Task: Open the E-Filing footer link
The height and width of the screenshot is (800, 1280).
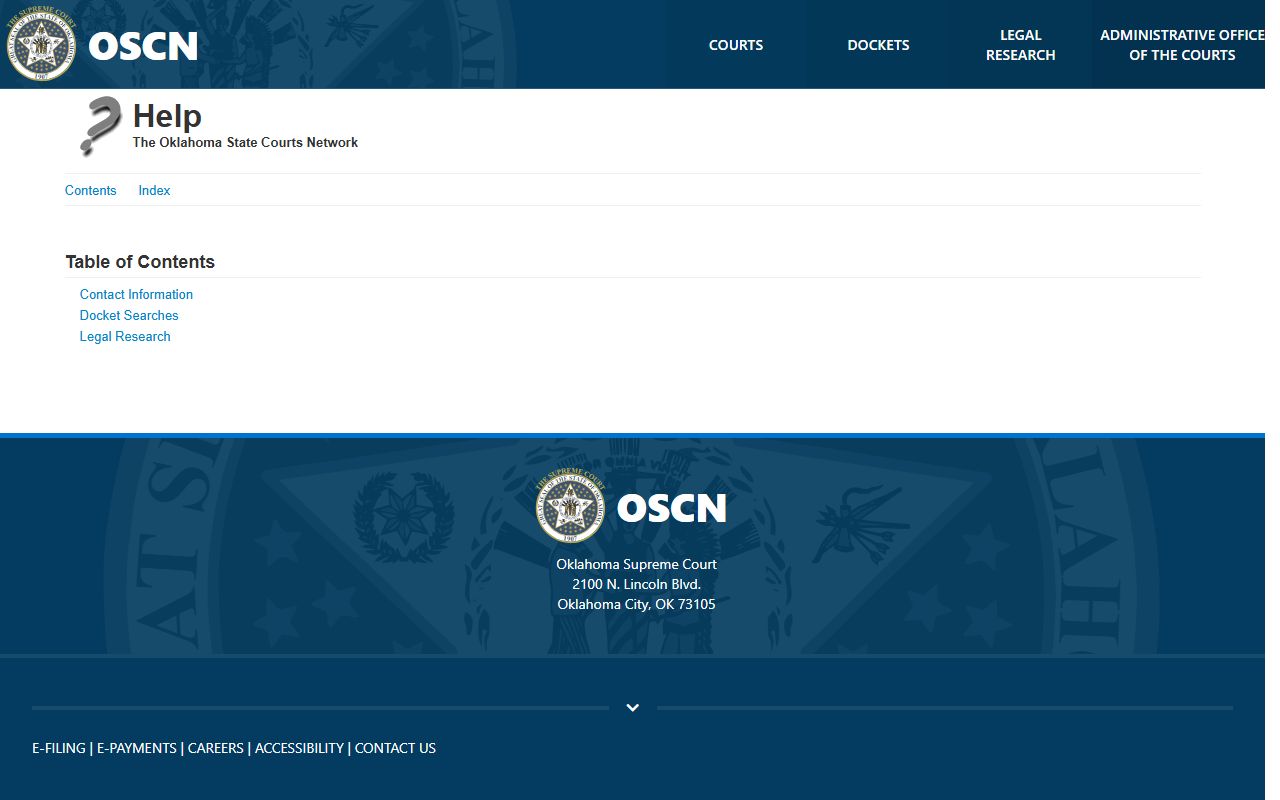Action: tap(59, 748)
